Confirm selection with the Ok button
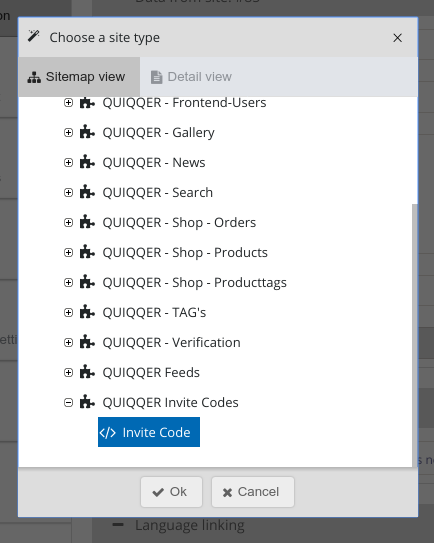Viewport: 434px width, 543px height. [171, 492]
